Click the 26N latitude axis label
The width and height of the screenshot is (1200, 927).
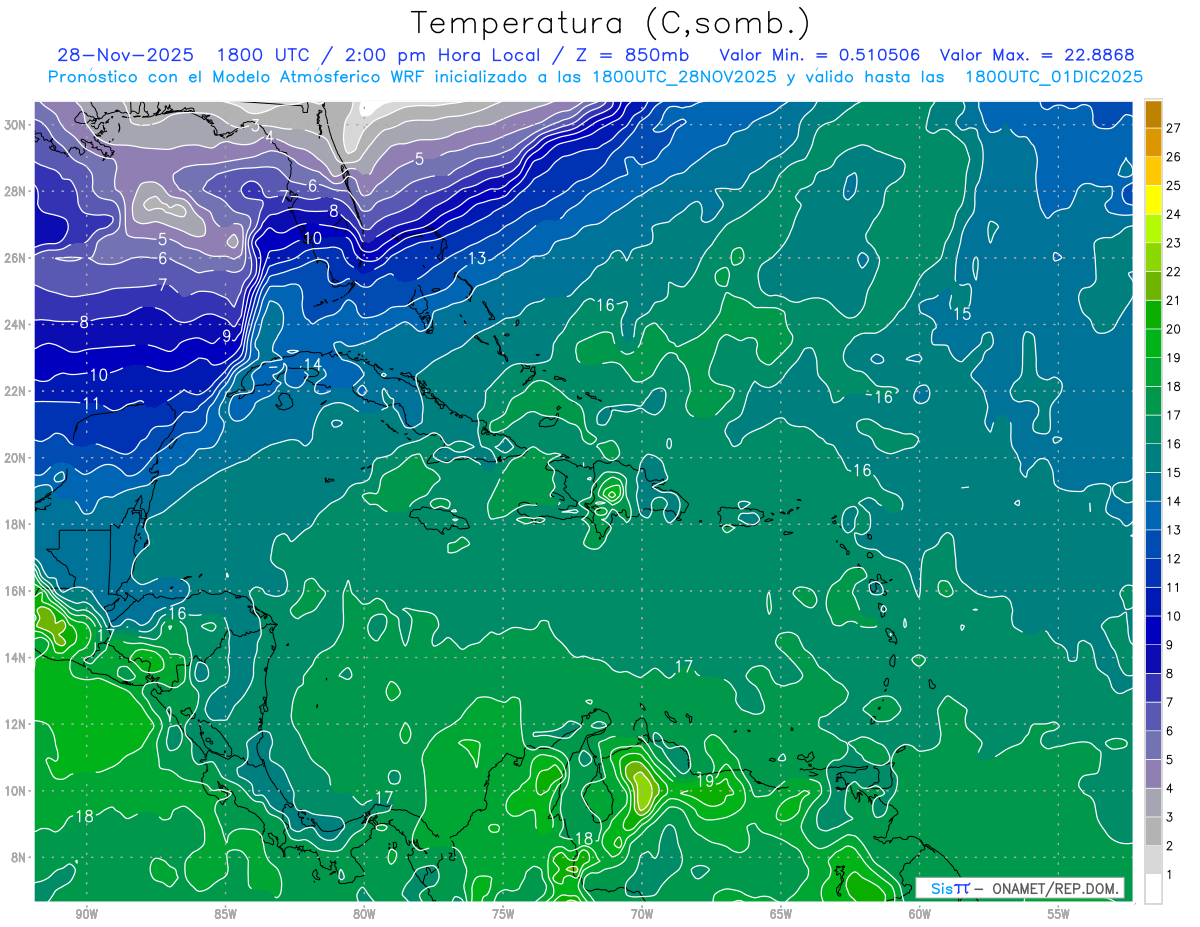tap(15, 257)
